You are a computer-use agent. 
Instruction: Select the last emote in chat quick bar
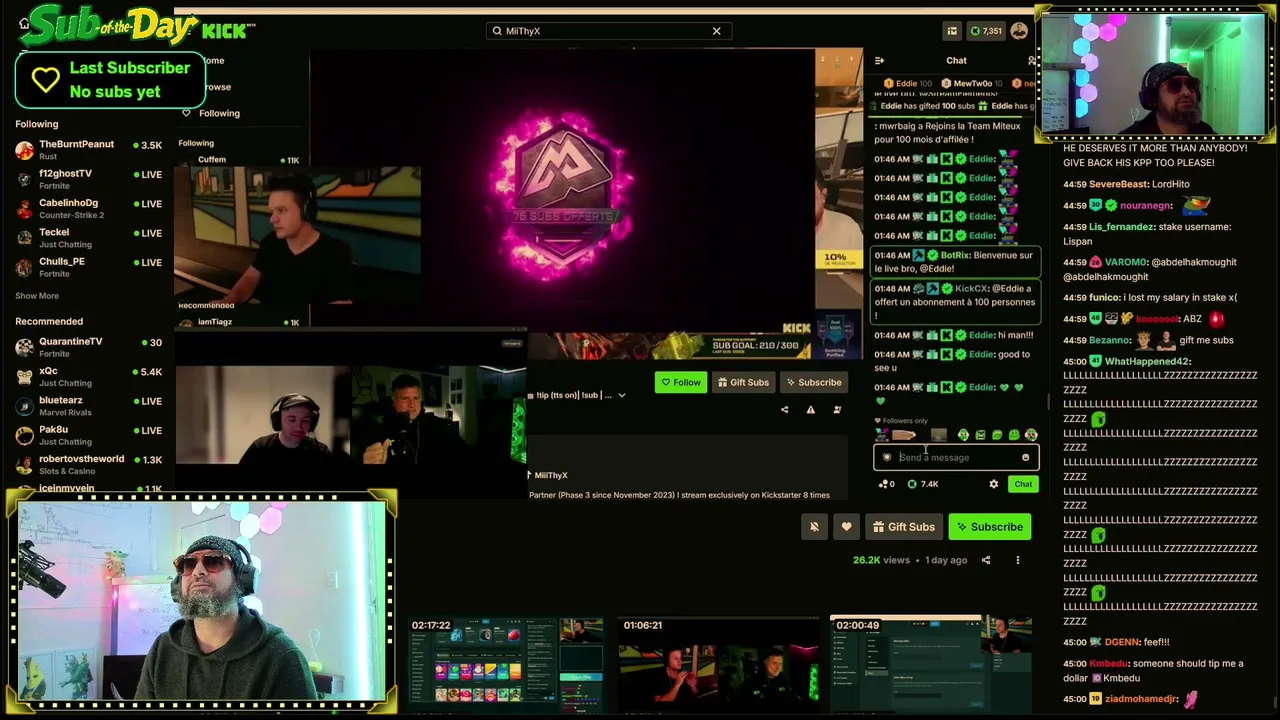[1031, 435]
